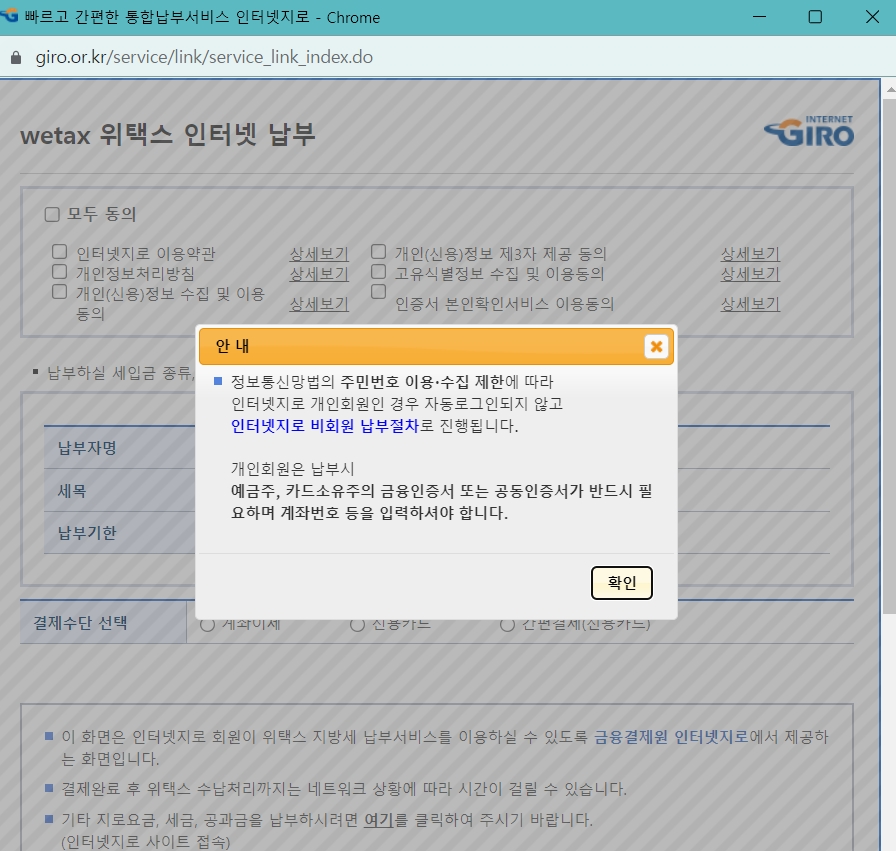
Task: Open 상세보기 for 개인(신용)정보 수집 및 이용 동의
Action: point(319,303)
